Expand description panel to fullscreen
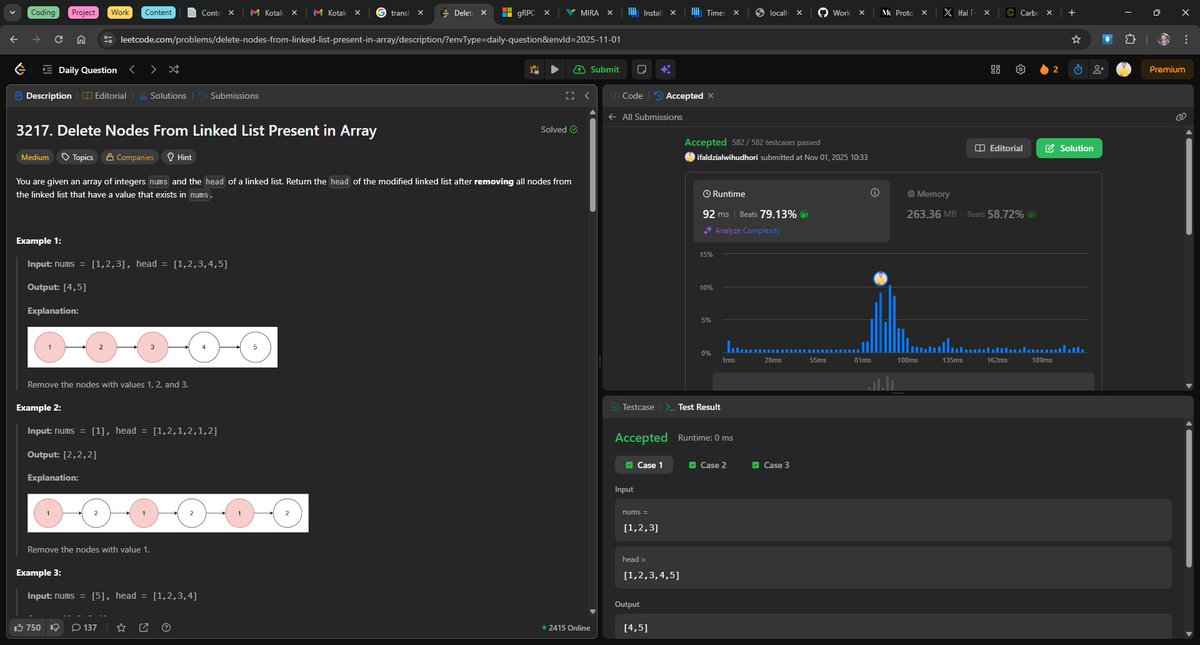The height and width of the screenshot is (645, 1200). tap(569, 96)
